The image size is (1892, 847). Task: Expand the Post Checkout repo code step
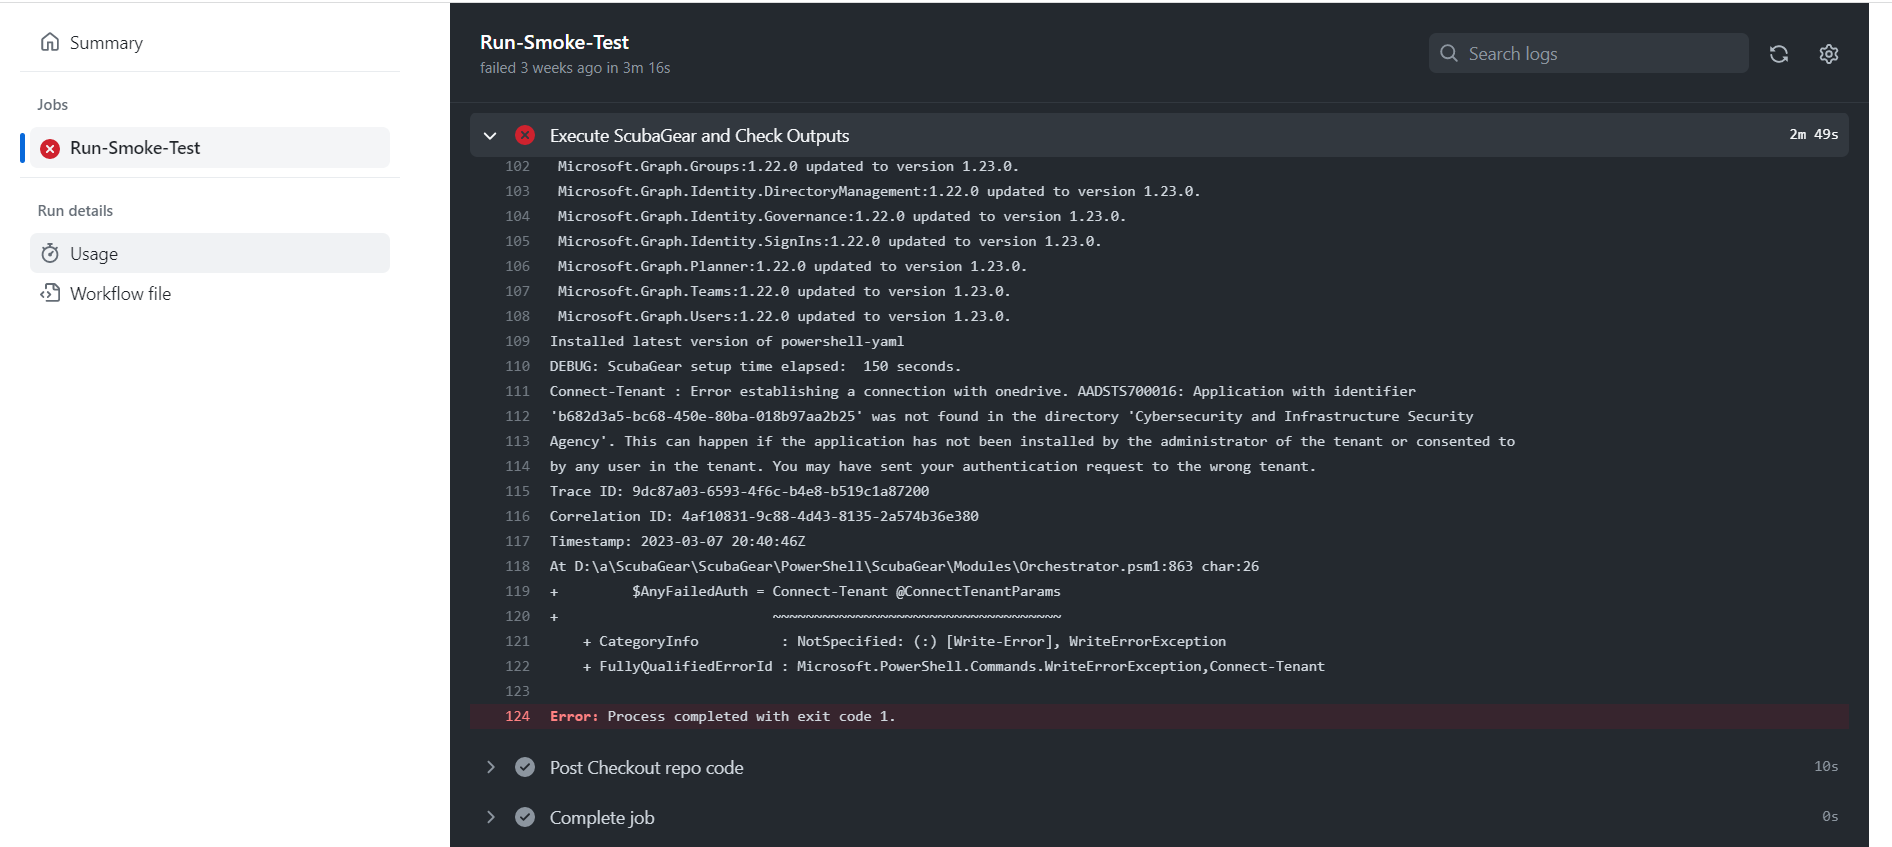[490, 767]
